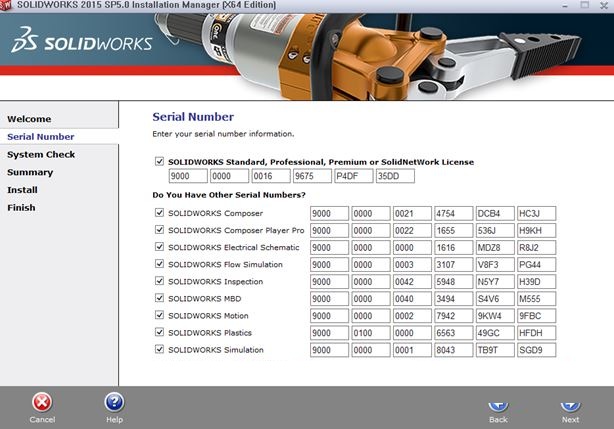Toggle SOLIDWORKS Composer checkbox
This screenshot has width=614, height=429.
(x=159, y=213)
